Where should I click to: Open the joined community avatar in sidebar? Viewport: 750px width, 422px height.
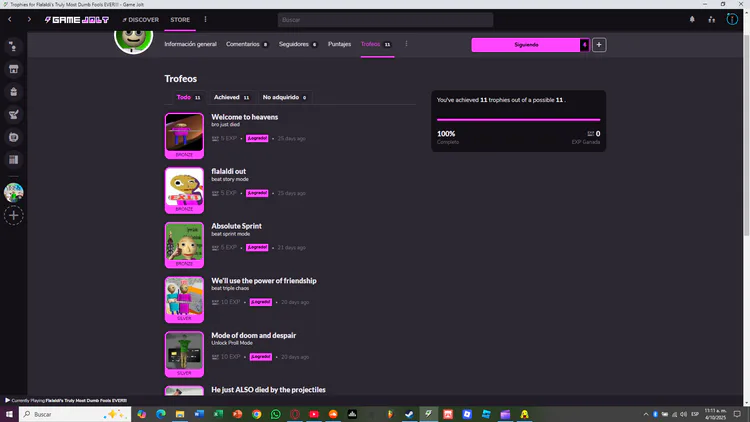(13, 192)
